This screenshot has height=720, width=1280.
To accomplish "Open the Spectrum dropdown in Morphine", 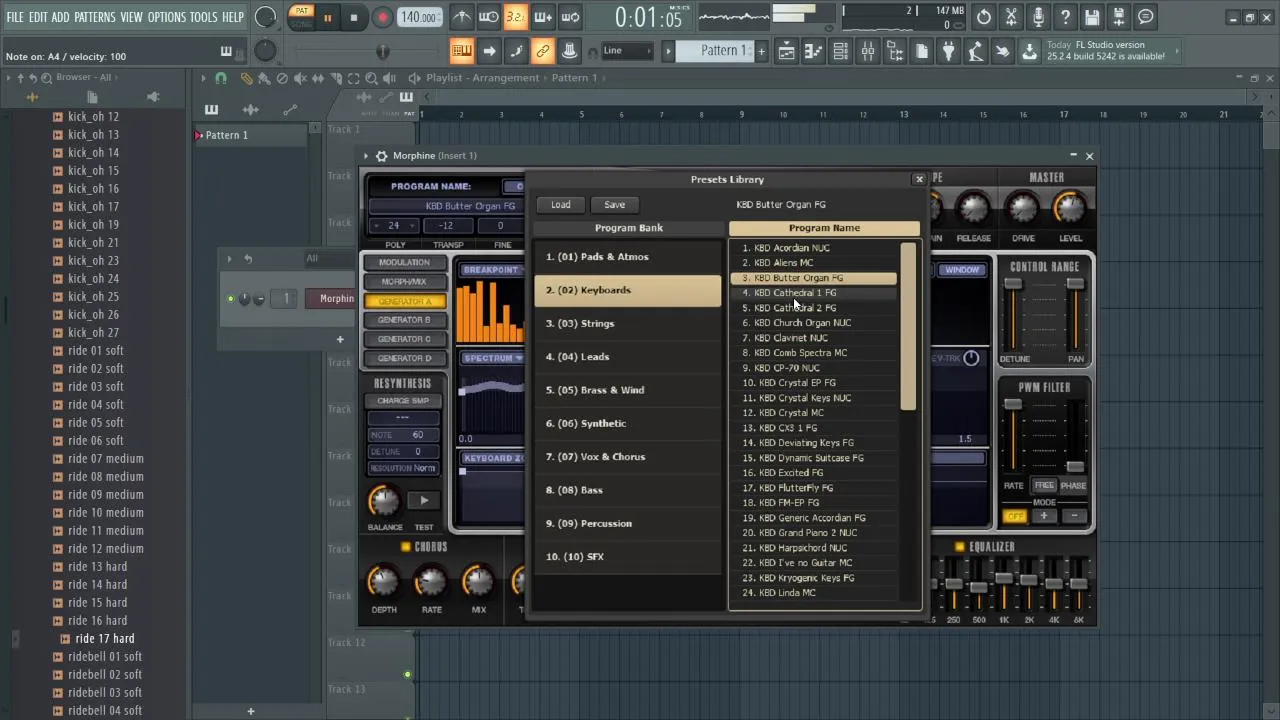I will coord(492,358).
